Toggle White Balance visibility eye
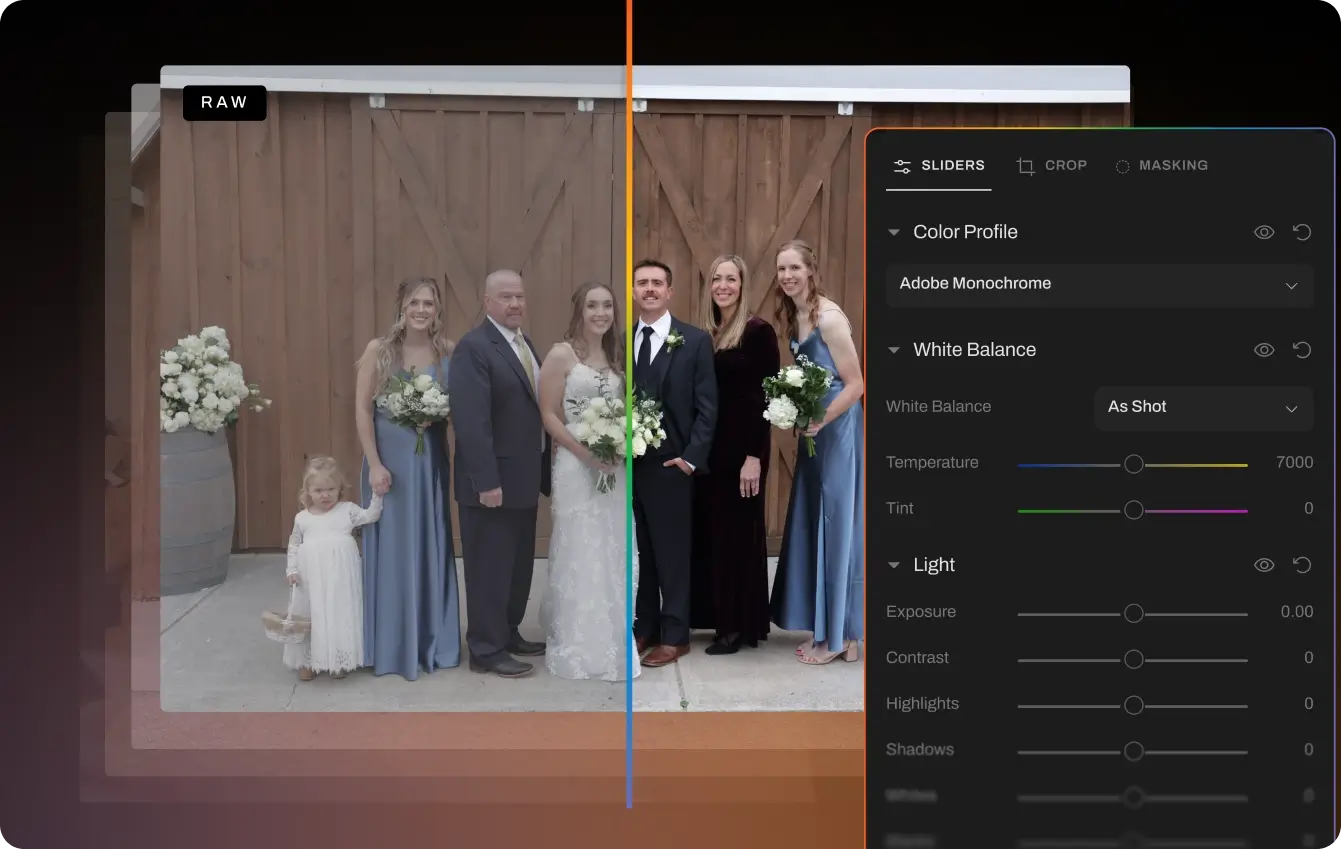The image size is (1341, 849). pos(1264,350)
